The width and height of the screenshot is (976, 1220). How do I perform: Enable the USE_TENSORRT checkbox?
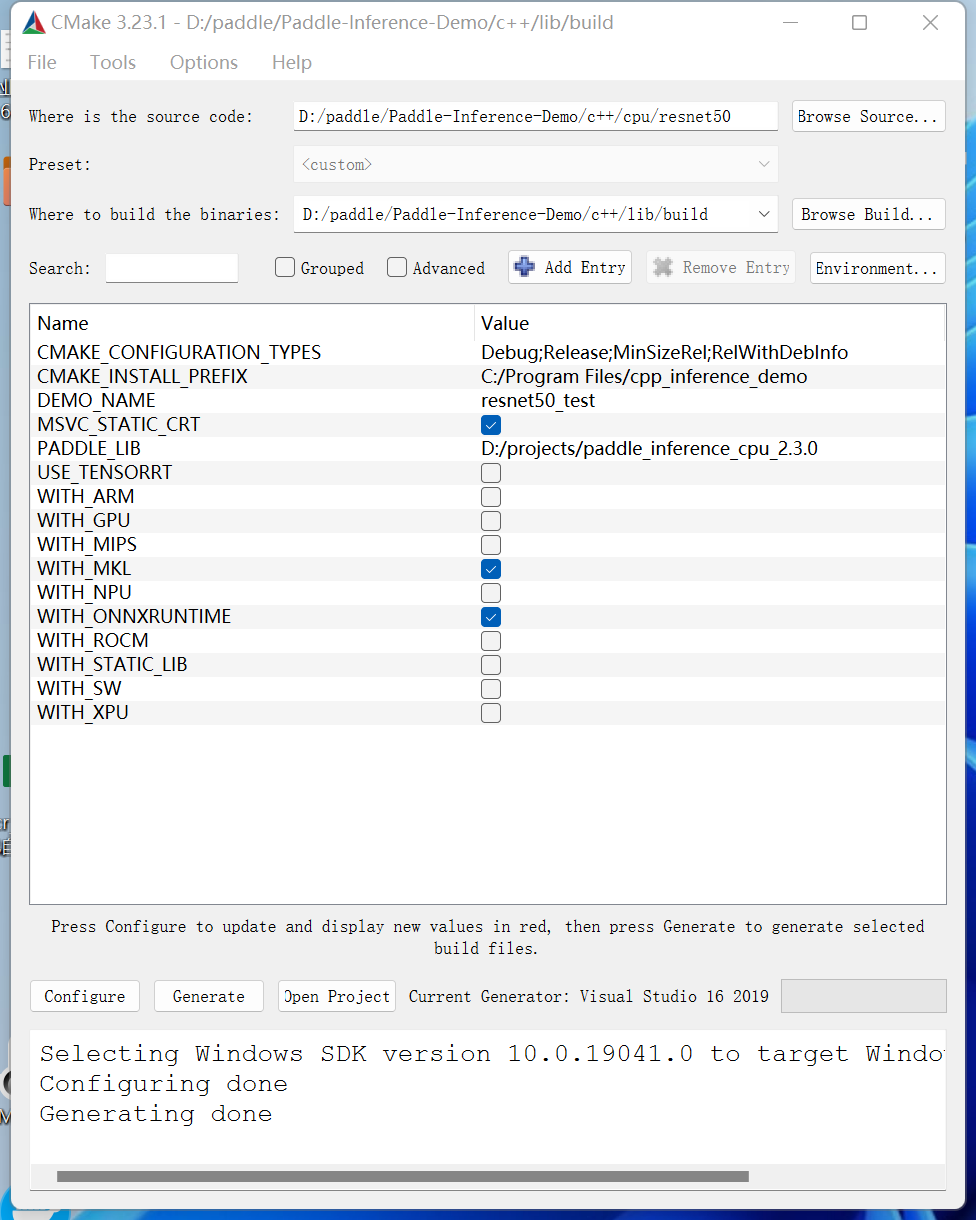coord(490,472)
